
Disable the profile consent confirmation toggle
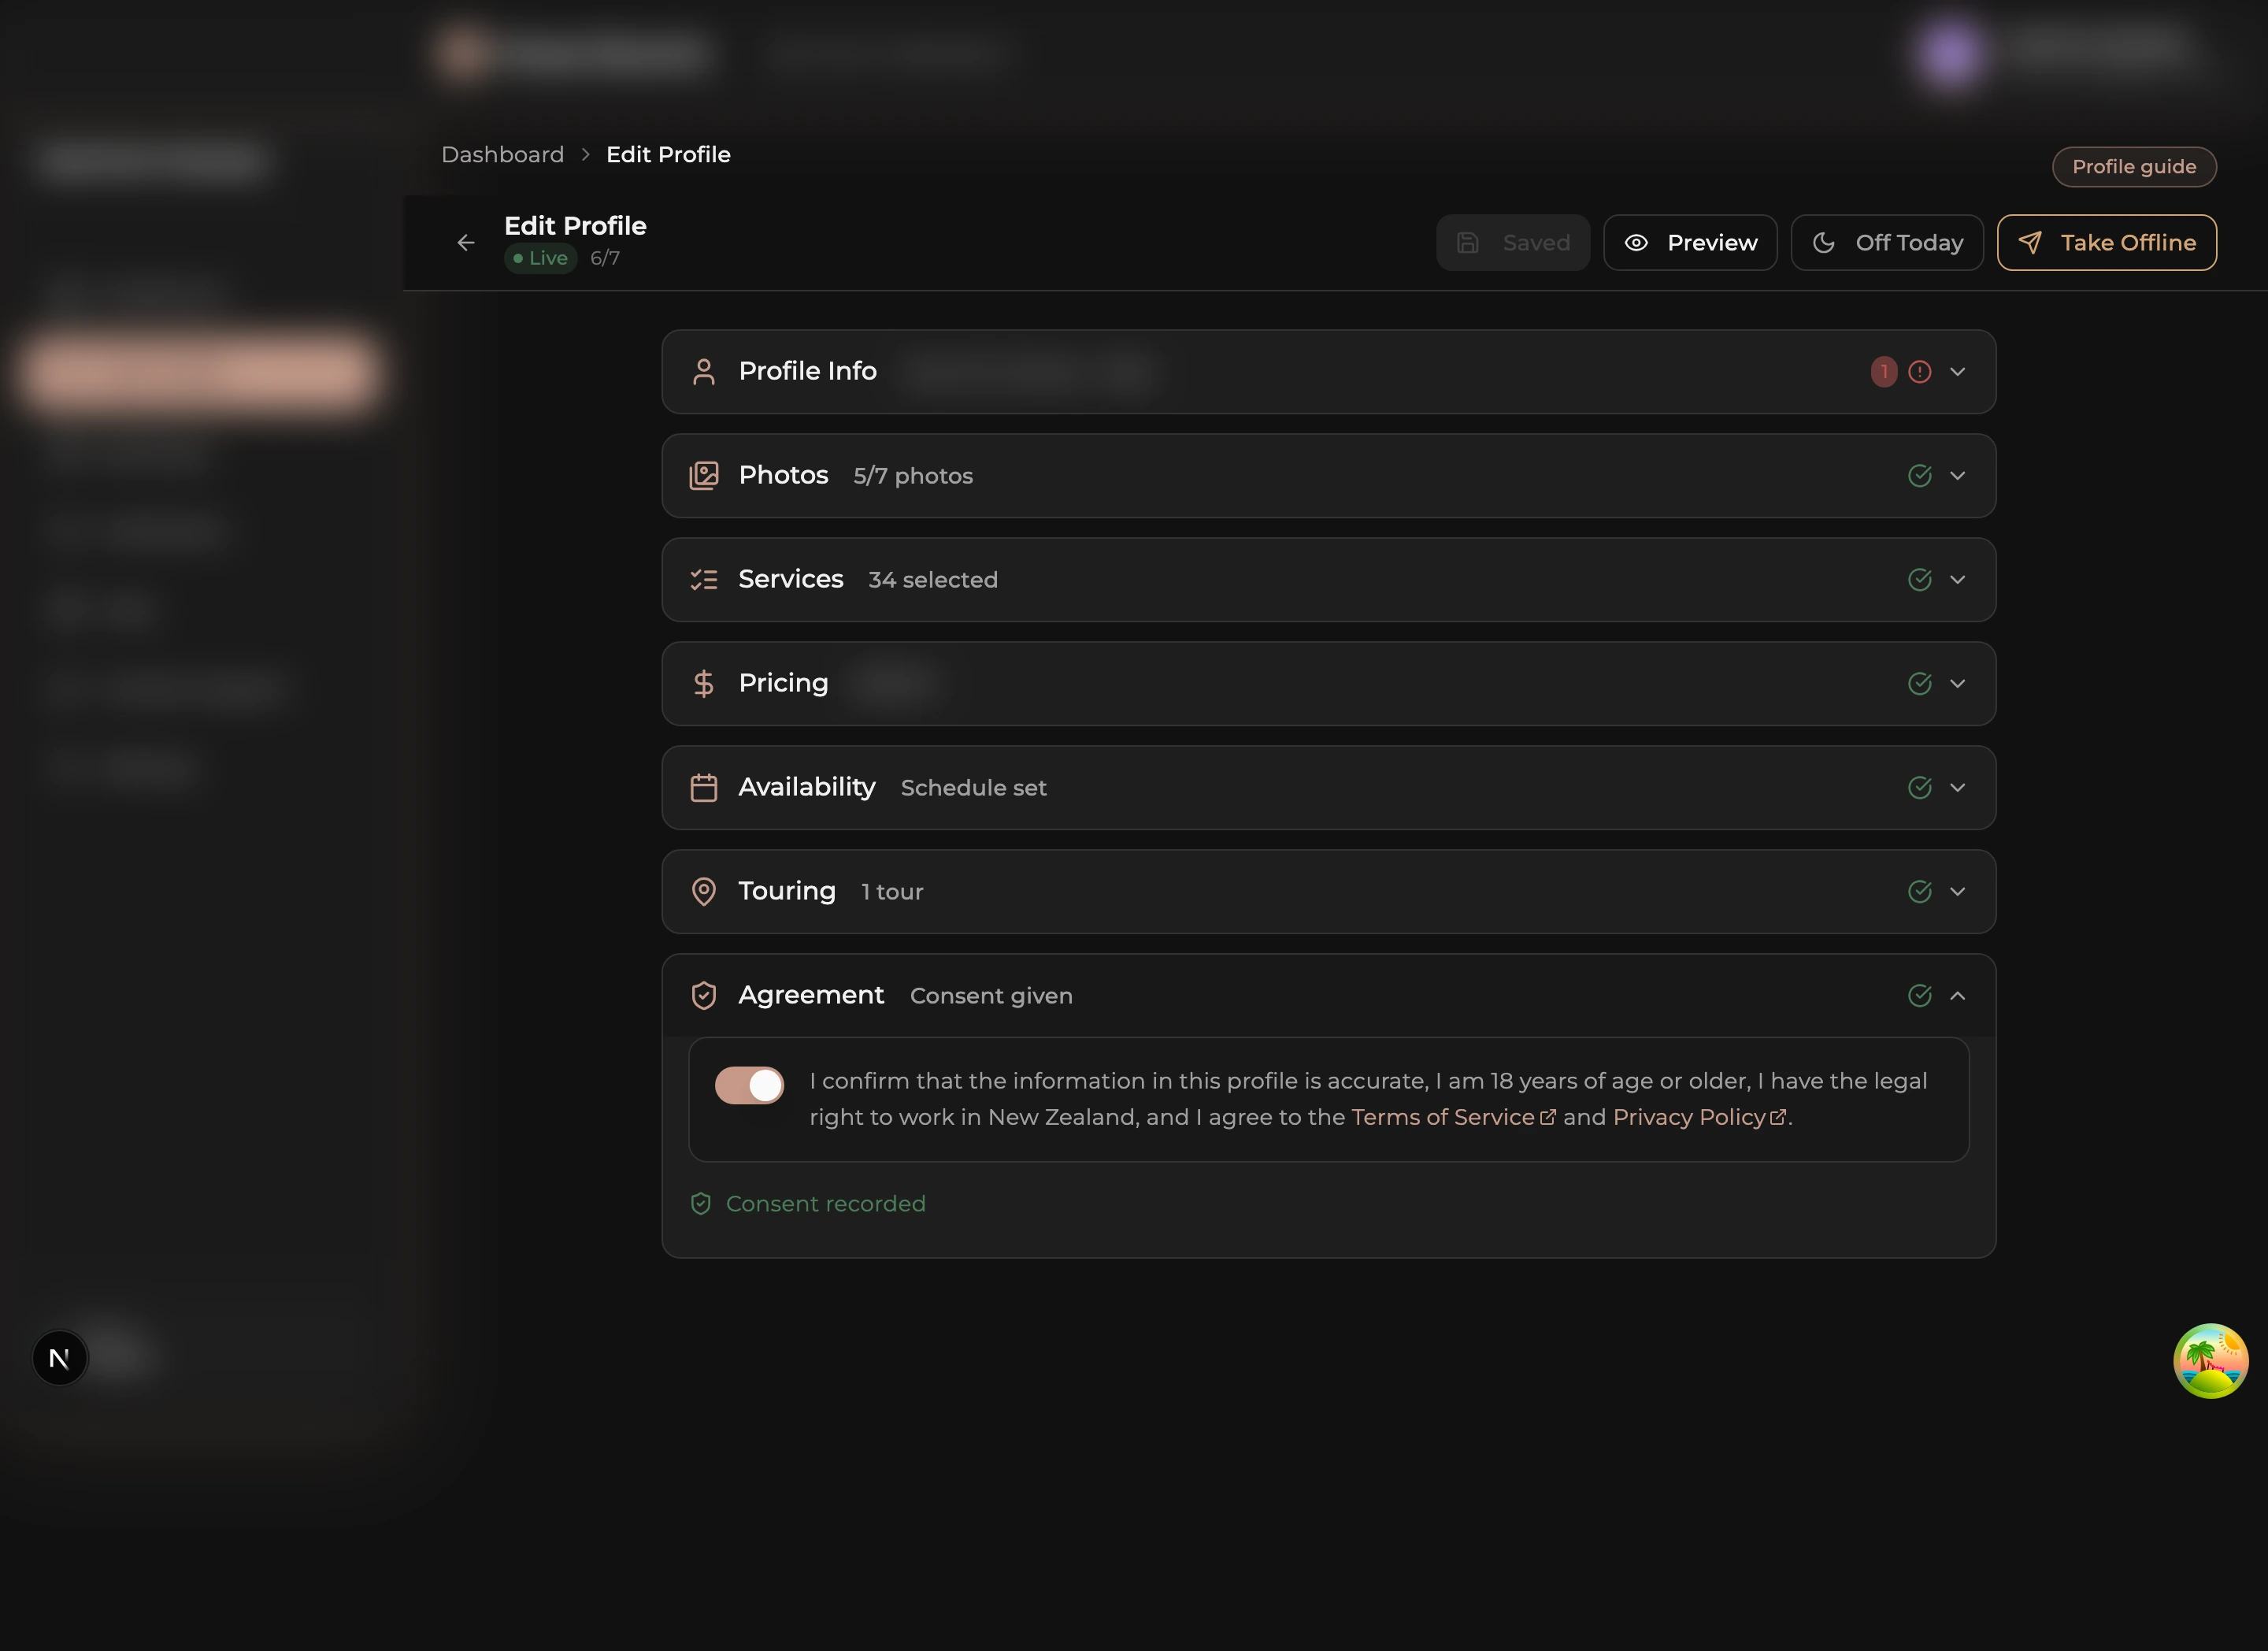pos(749,1084)
